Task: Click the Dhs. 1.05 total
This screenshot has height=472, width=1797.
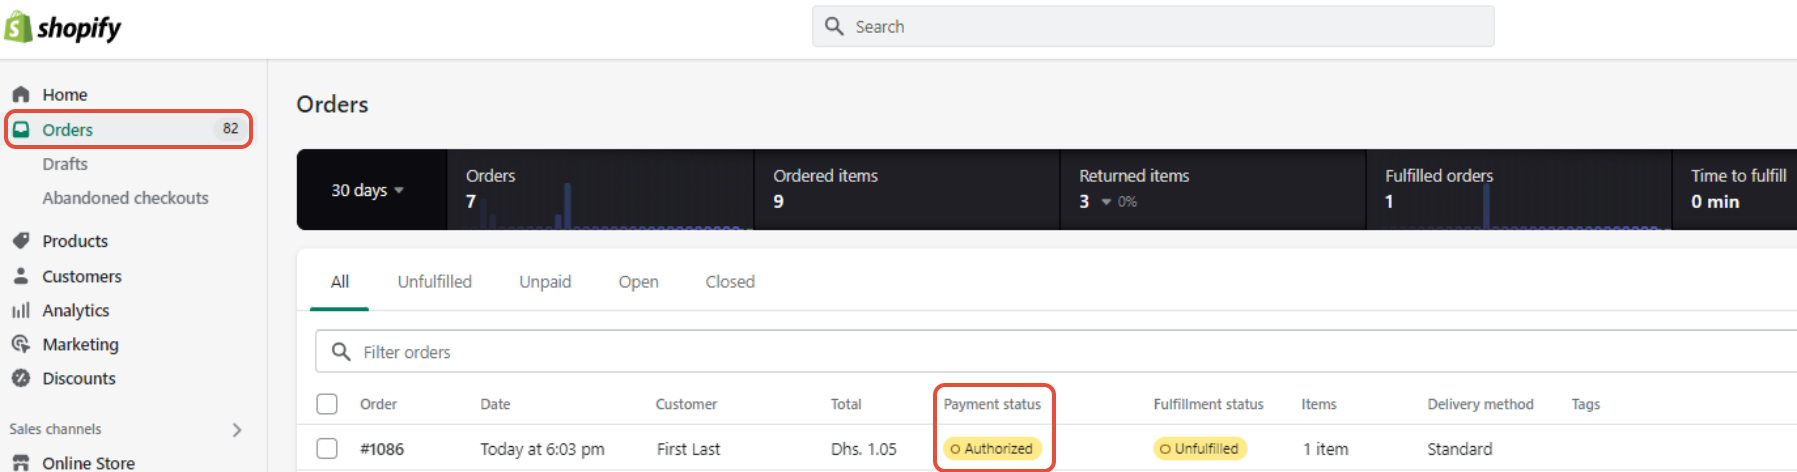Action: pos(864,449)
